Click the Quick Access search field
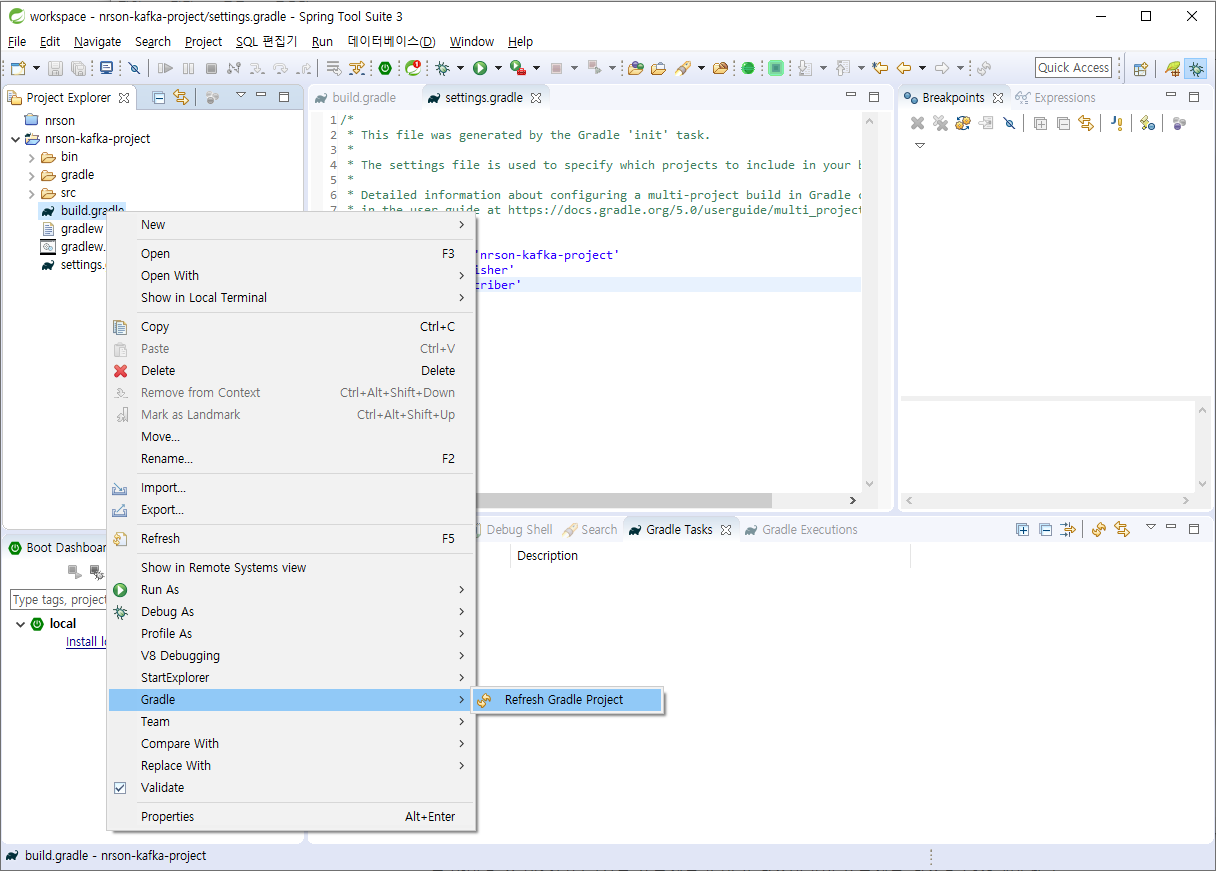1216x871 pixels. coord(1073,68)
